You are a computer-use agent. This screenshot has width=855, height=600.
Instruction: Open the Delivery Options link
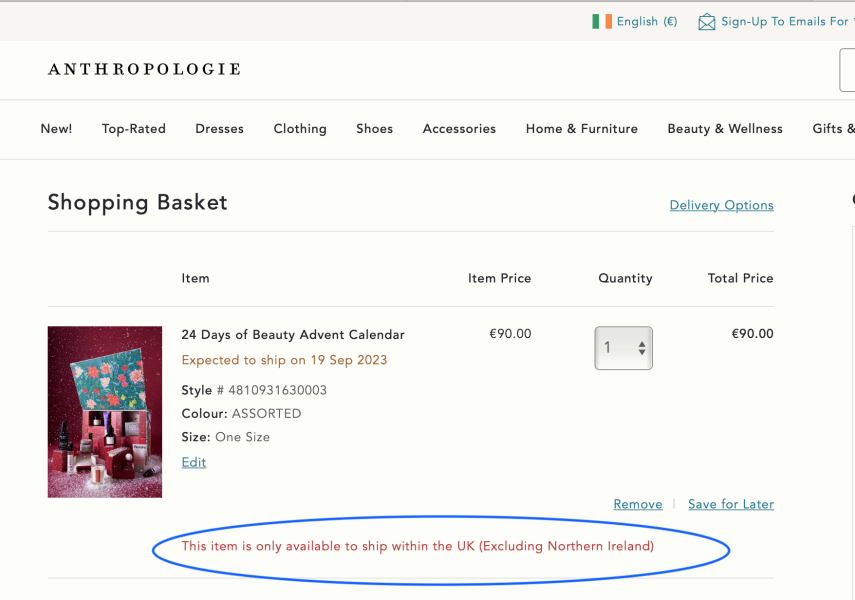coord(721,205)
